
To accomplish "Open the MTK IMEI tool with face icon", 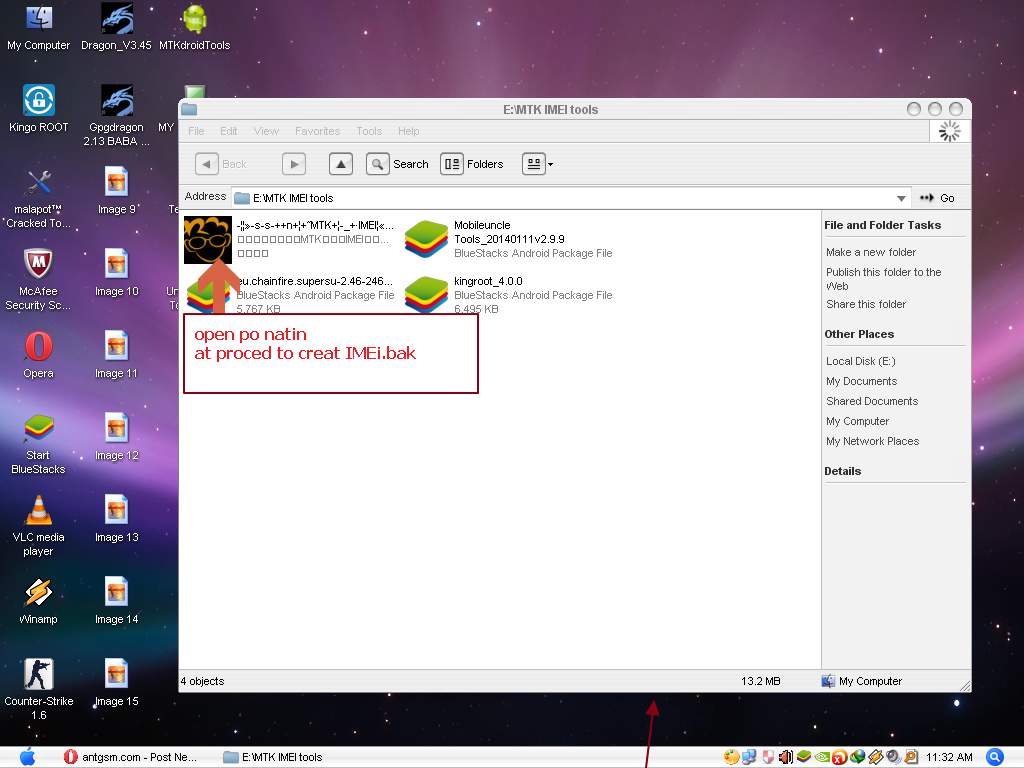I will click(x=208, y=240).
